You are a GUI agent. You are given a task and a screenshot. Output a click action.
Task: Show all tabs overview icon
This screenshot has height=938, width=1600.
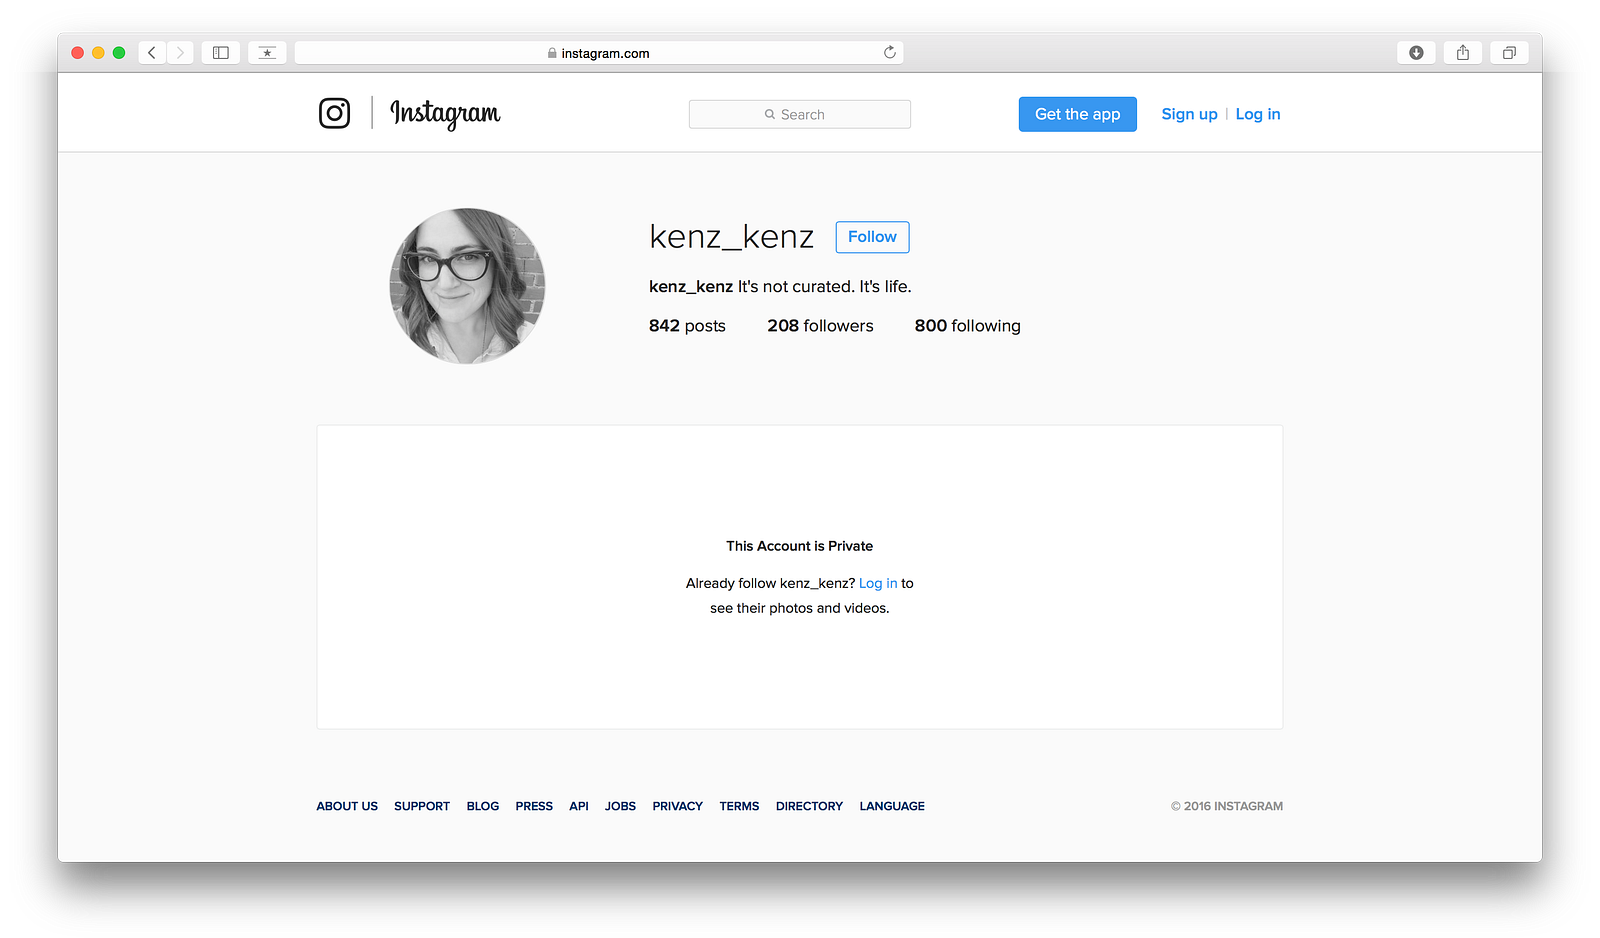click(1509, 53)
